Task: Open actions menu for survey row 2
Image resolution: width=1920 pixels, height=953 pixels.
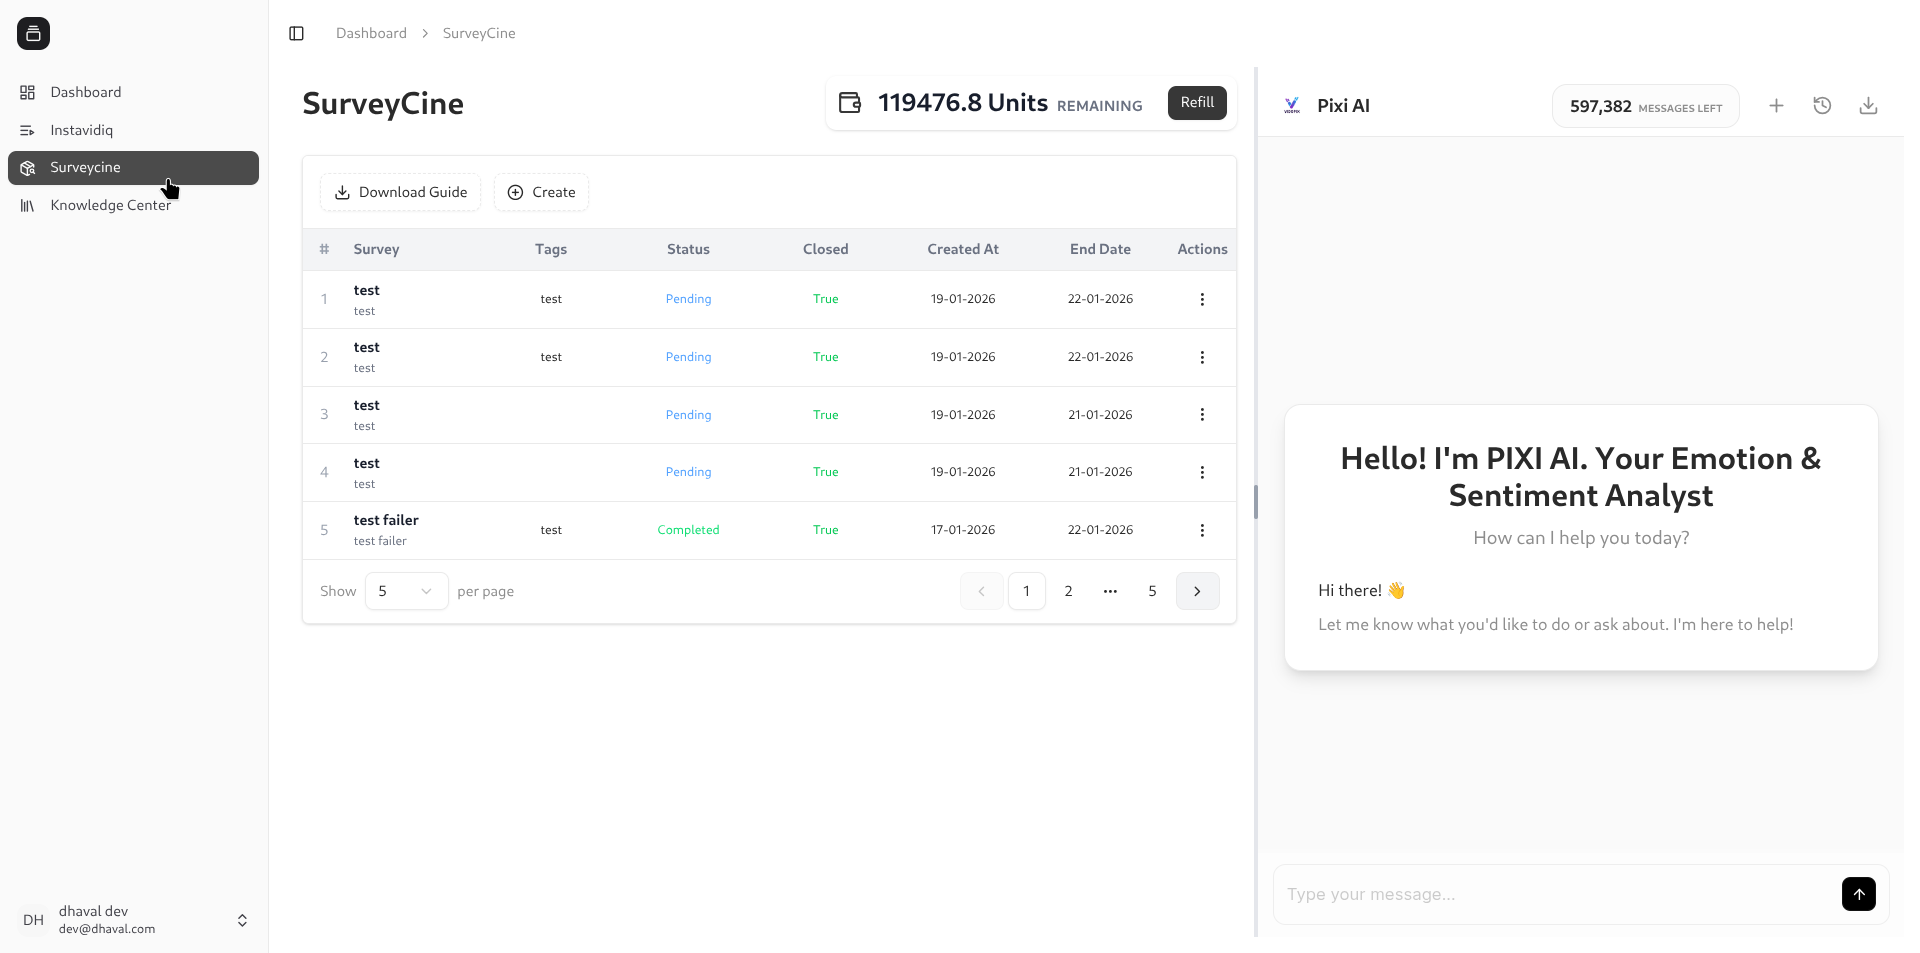Action: (1202, 357)
